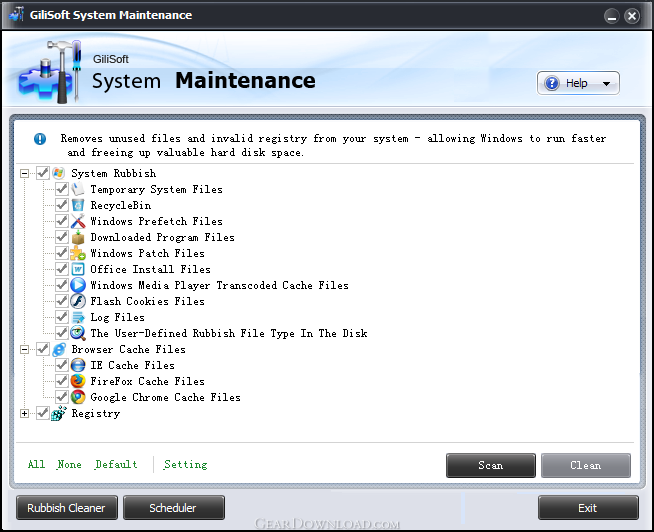Click the Flash Cookies Files icon
This screenshot has width=654, height=532.
(x=78, y=301)
